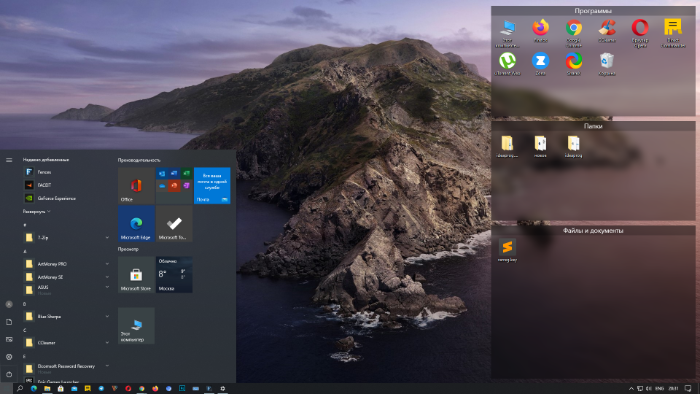Image resolution: width=700 pixels, height=394 pixels.
Task: Open the Recycle Bin (Корзина) icon
Action: (x=607, y=64)
